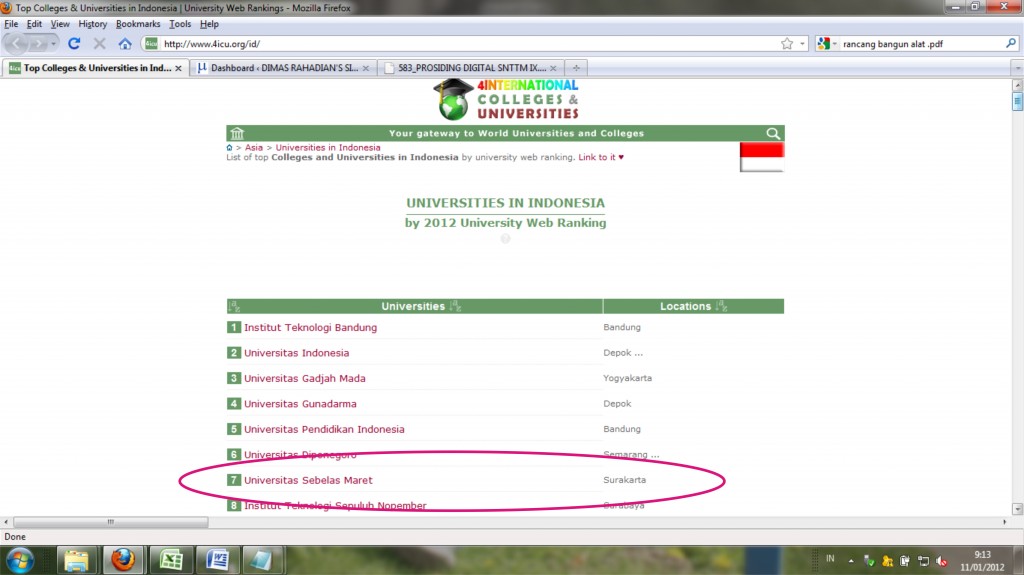Open Excel from the taskbar
The height and width of the screenshot is (575, 1024).
tap(170, 560)
